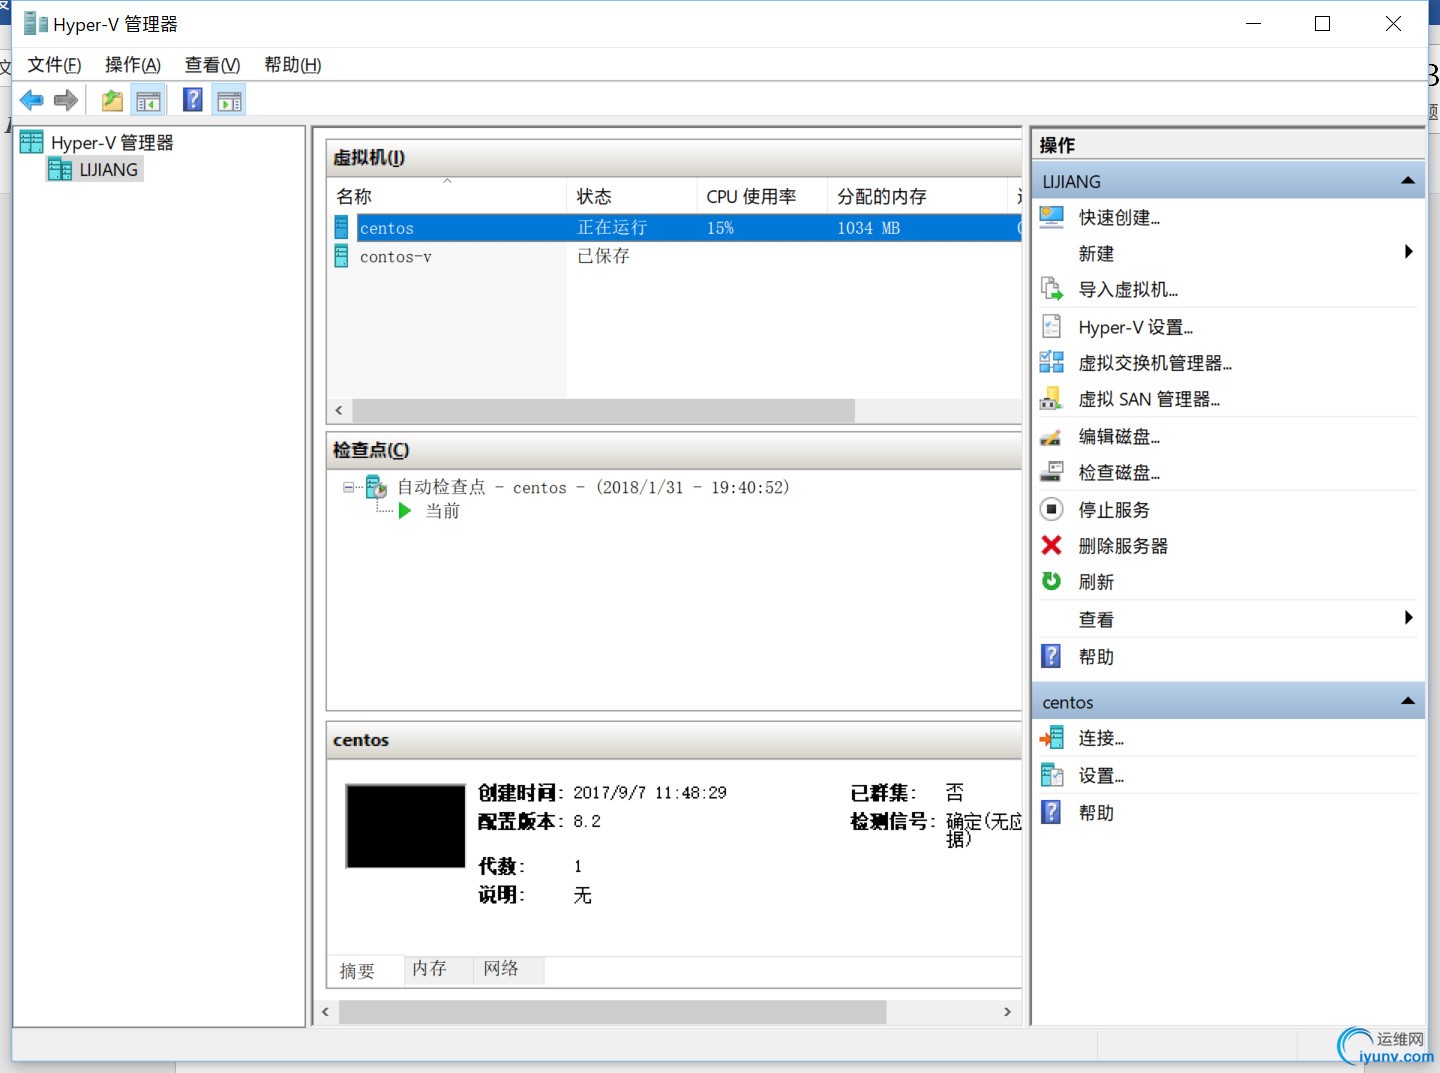Click the Connect (连接) icon under centos
The width and height of the screenshot is (1440, 1073).
pyautogui.click(x=1052, y=738)
